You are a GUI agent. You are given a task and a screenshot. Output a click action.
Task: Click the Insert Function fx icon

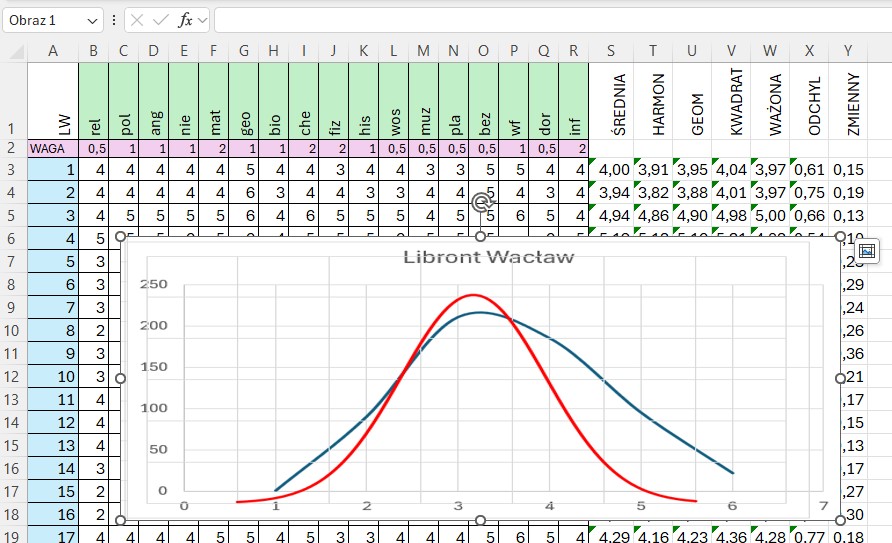[x=185, y=20]
